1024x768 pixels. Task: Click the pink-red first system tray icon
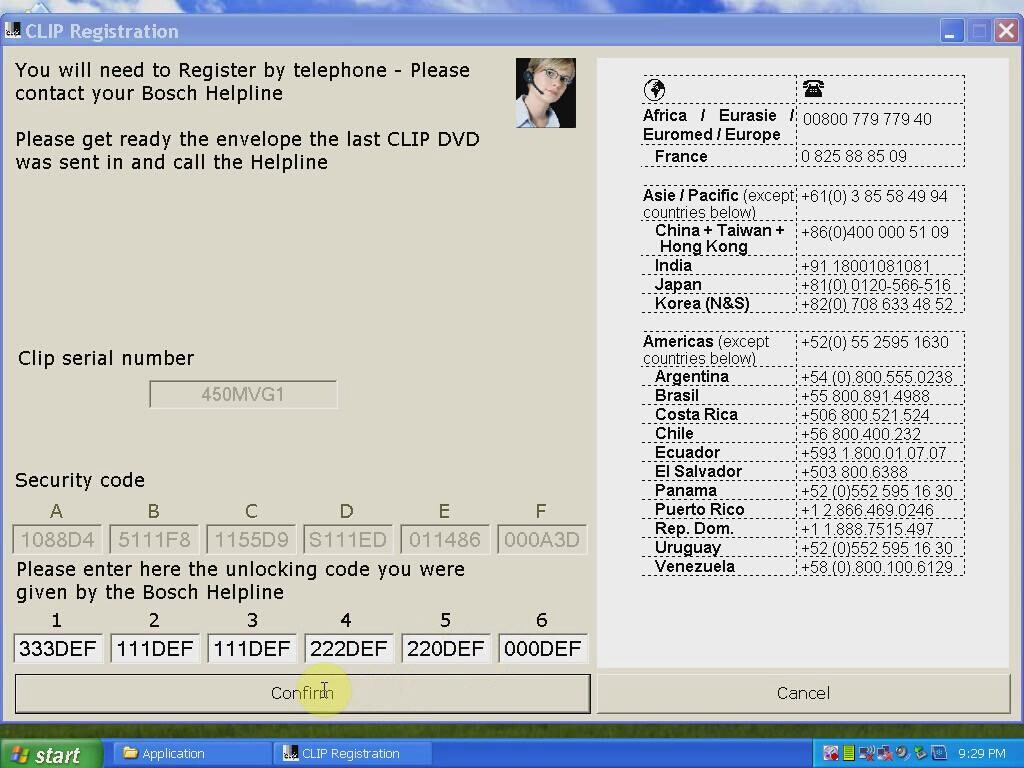coord(830,753)
